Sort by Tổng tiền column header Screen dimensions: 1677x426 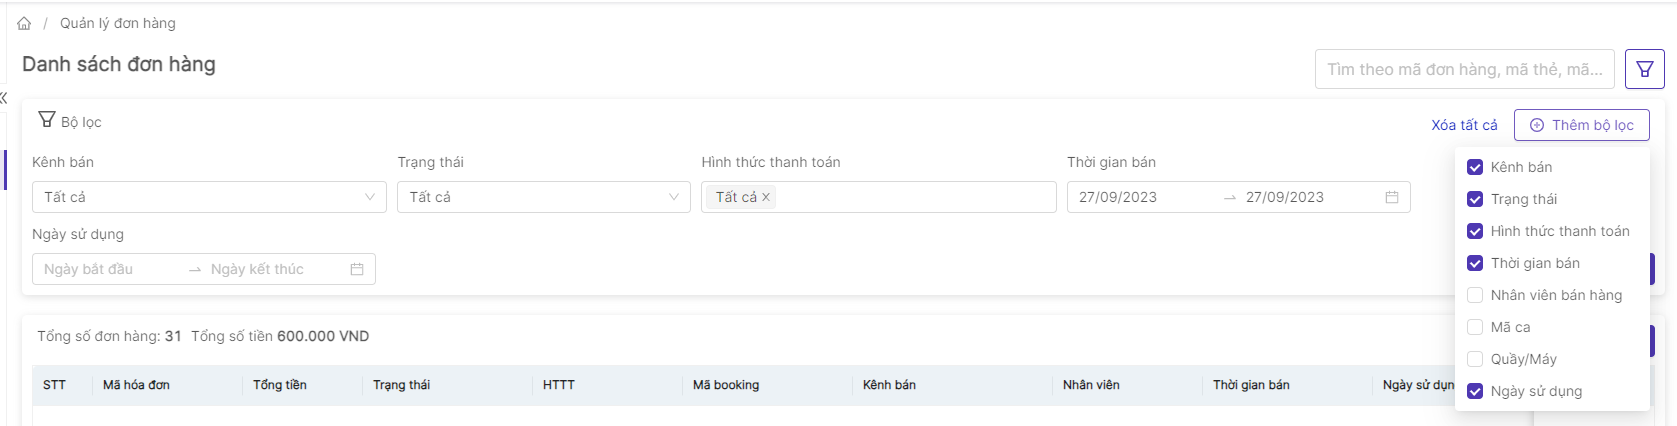(x=280, y=385)
